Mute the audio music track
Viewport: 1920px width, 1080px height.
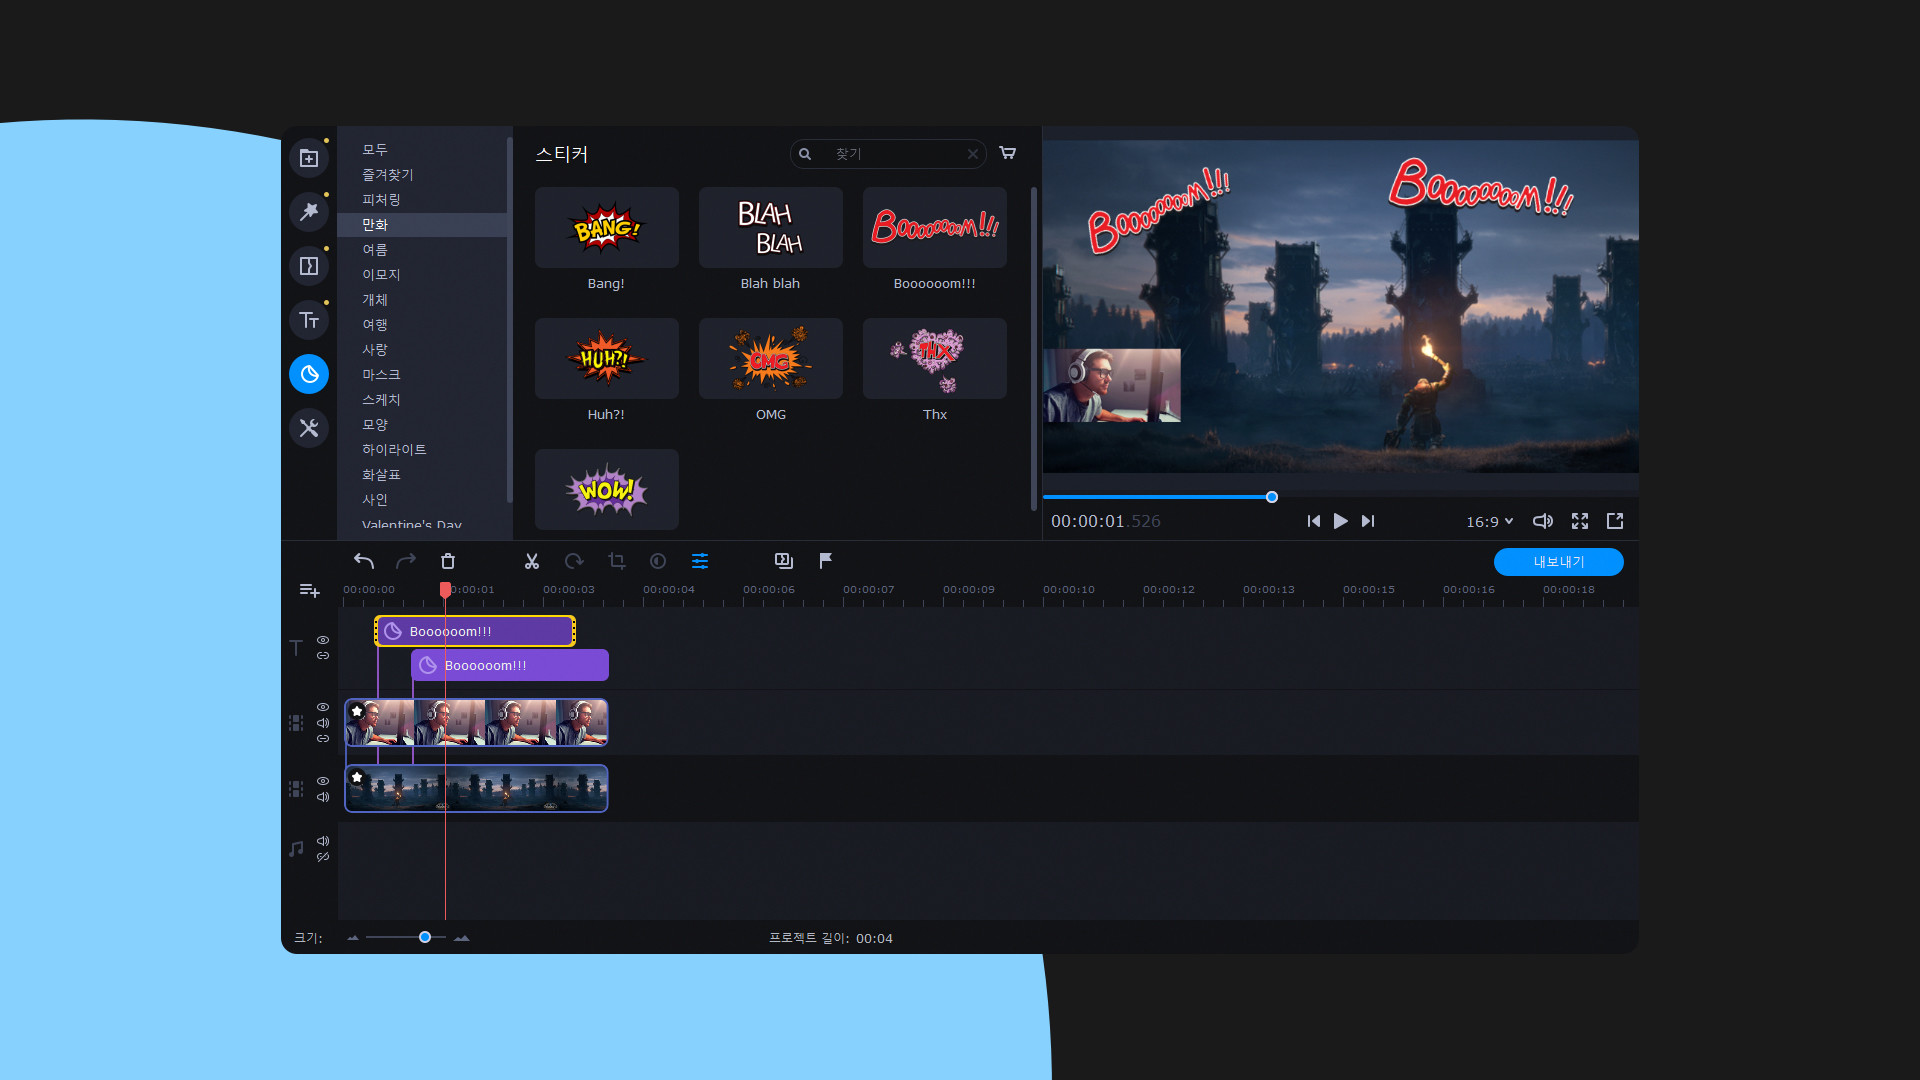coord(323,841)
